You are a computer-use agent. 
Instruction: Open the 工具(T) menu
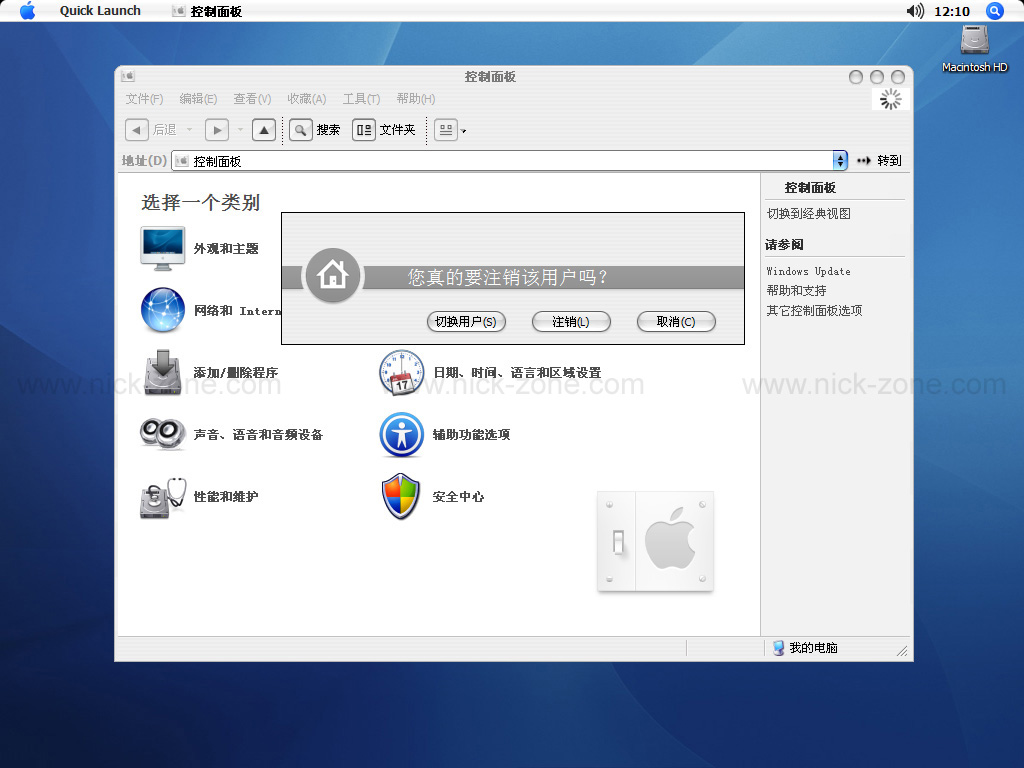361,99
